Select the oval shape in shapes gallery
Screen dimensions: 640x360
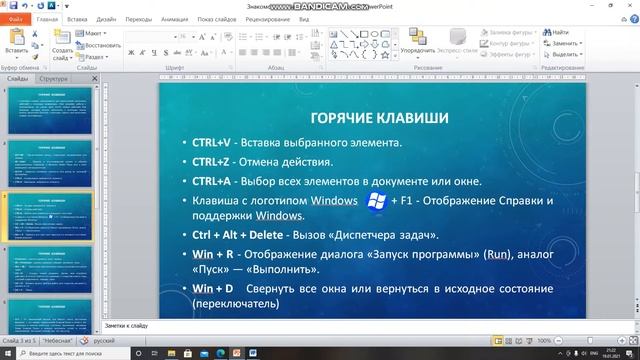[374, 34]
